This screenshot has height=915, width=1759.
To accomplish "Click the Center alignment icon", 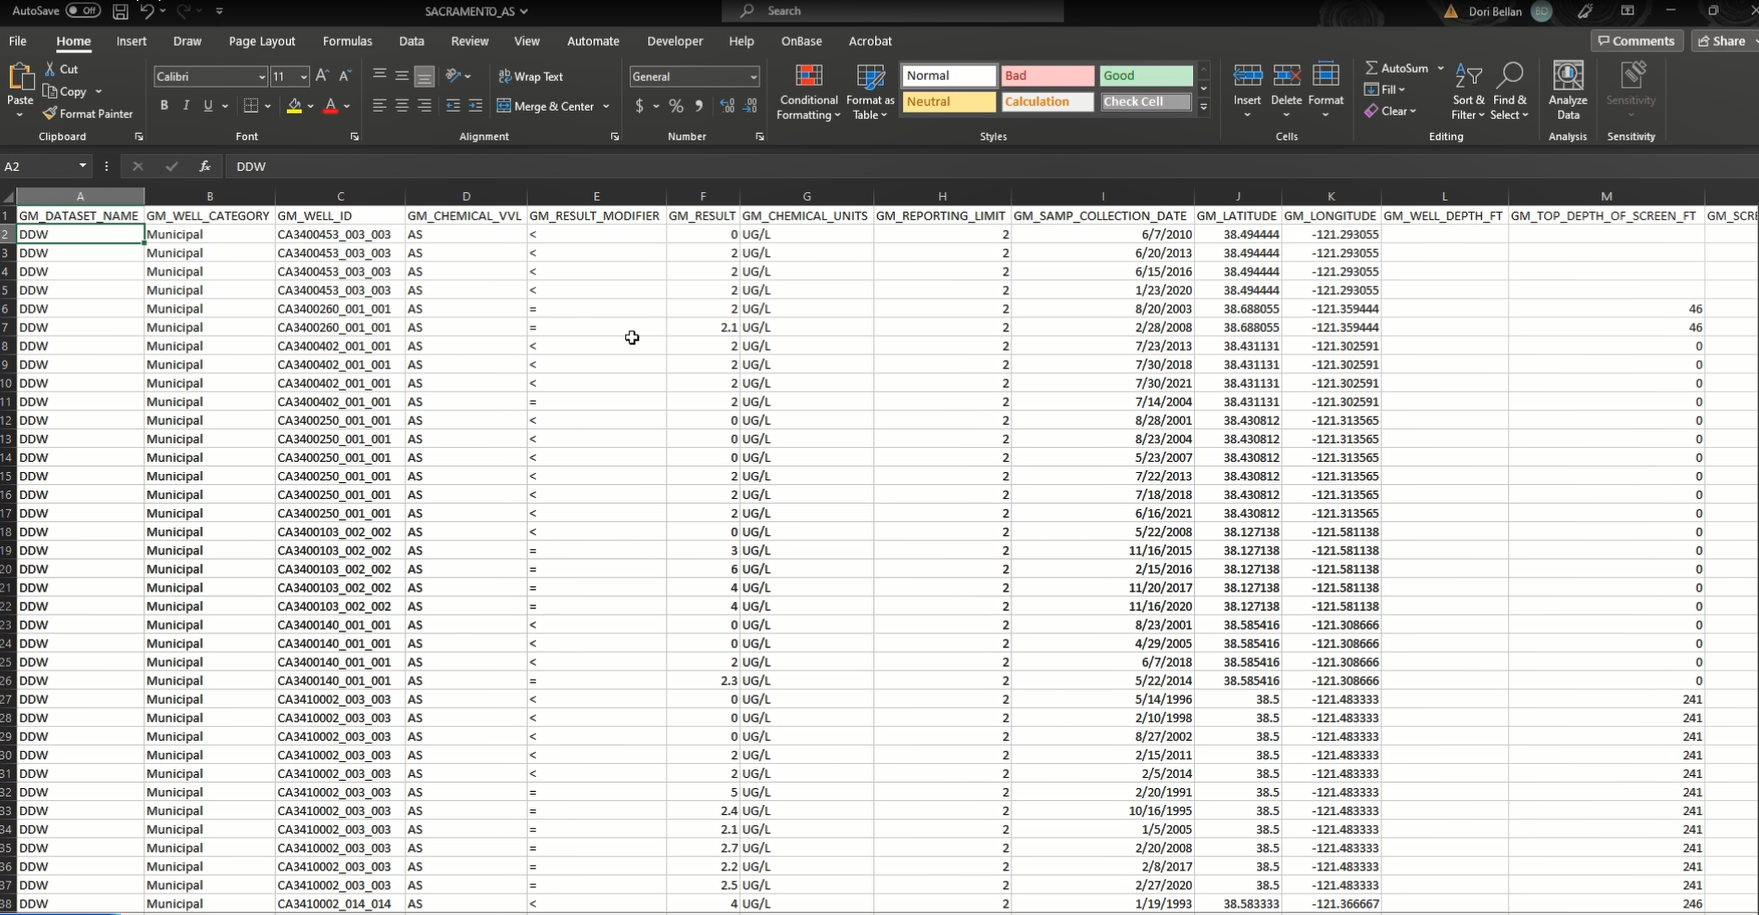I will 402,106.
